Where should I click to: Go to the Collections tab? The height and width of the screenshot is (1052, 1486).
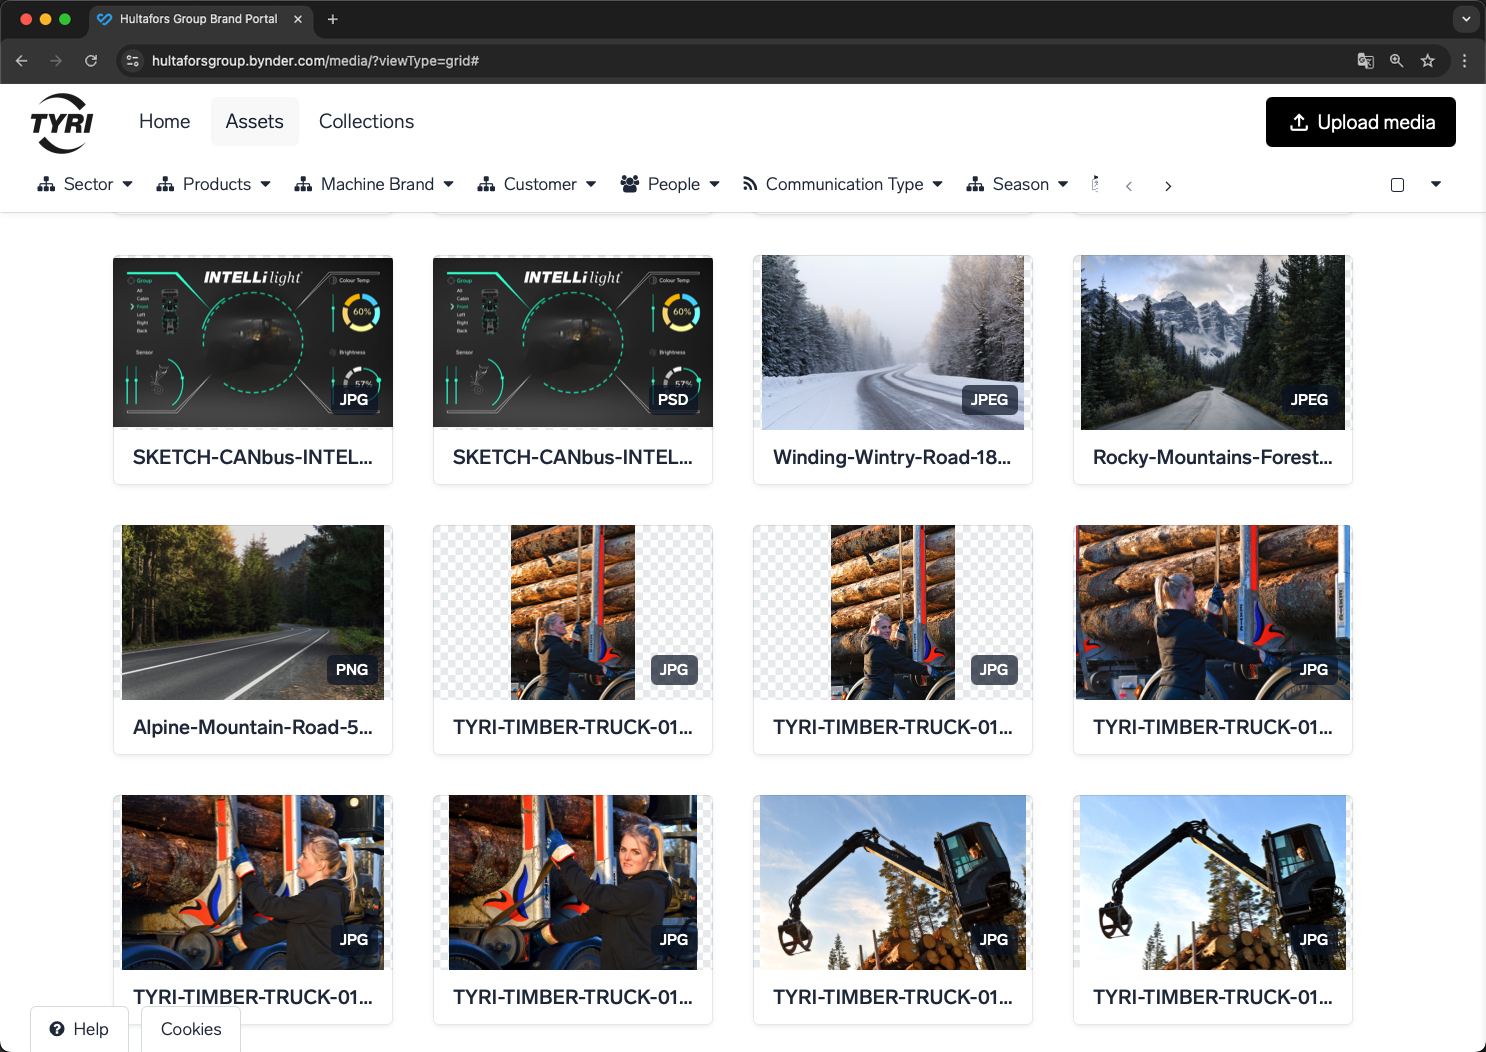(366, 122)
